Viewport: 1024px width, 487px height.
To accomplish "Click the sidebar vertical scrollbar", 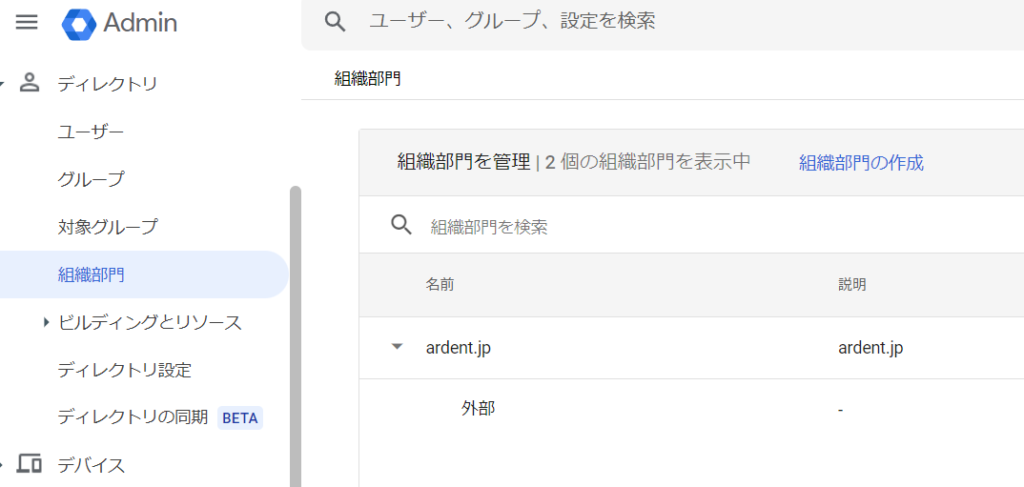I will pos(295,330).
